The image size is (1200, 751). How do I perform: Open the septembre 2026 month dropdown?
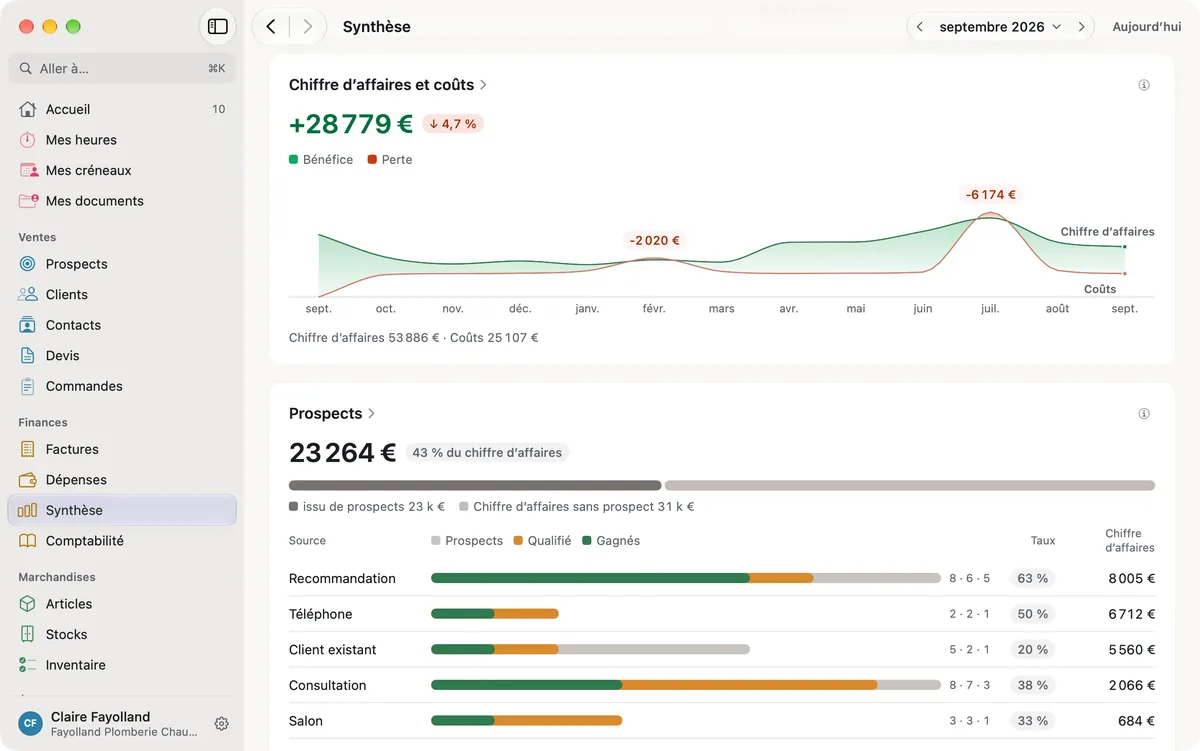1000,27
